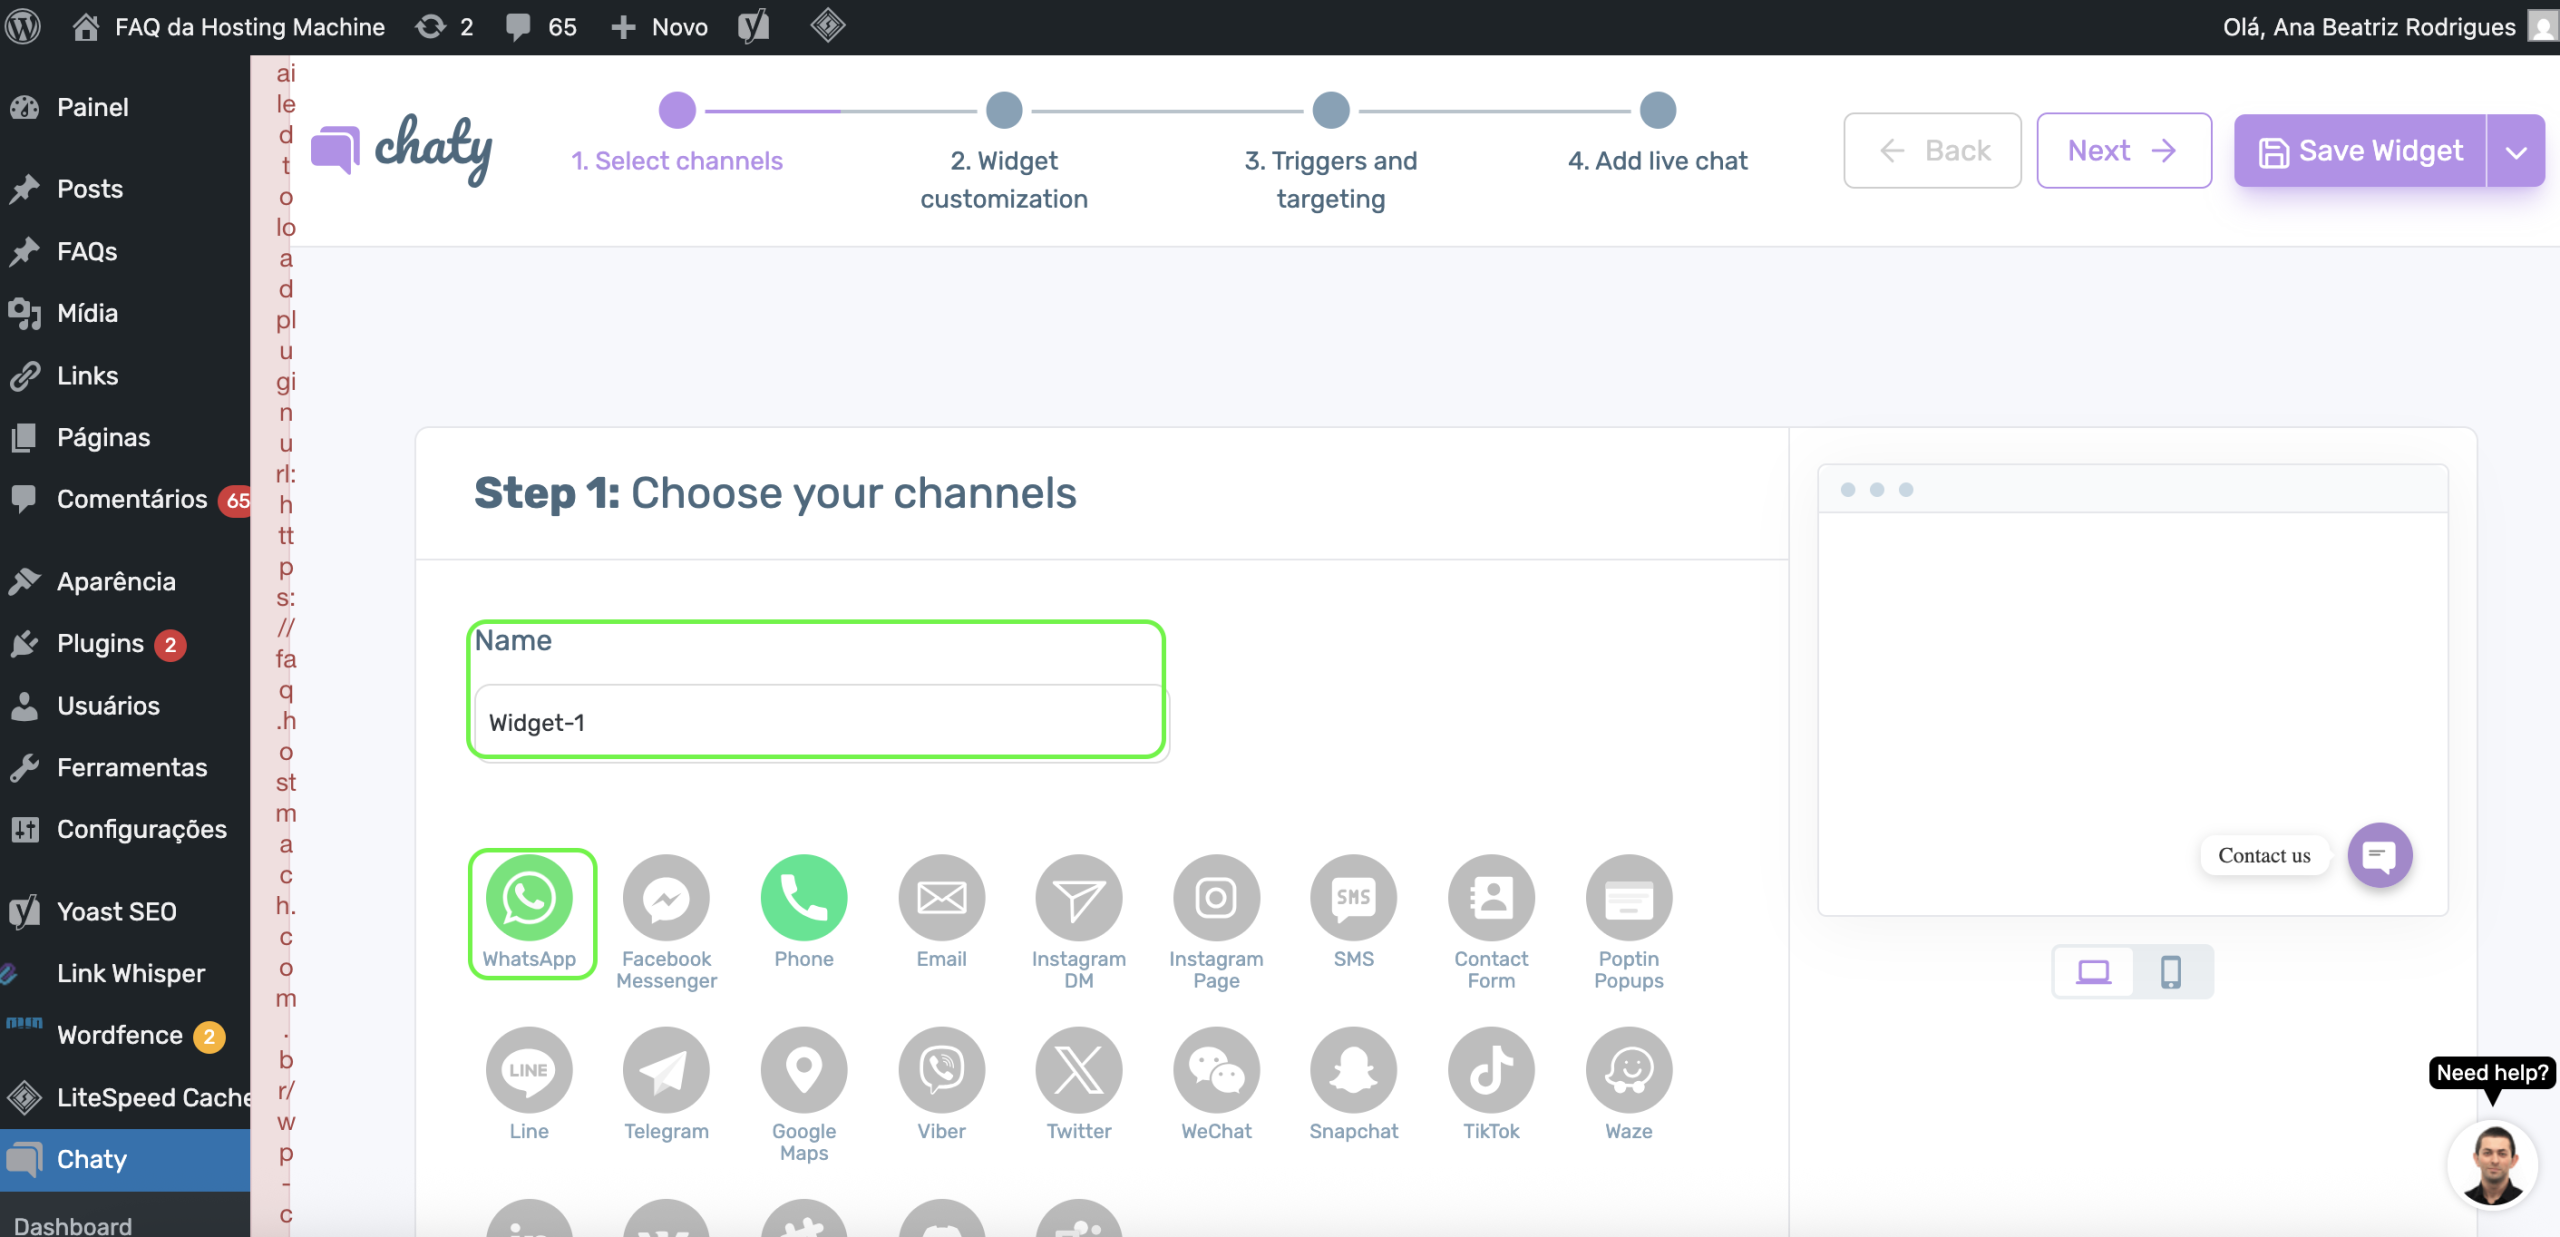Add the TikTok channel
The width and height of the screenshot is (2560, 1237).
(1492, 1070)
